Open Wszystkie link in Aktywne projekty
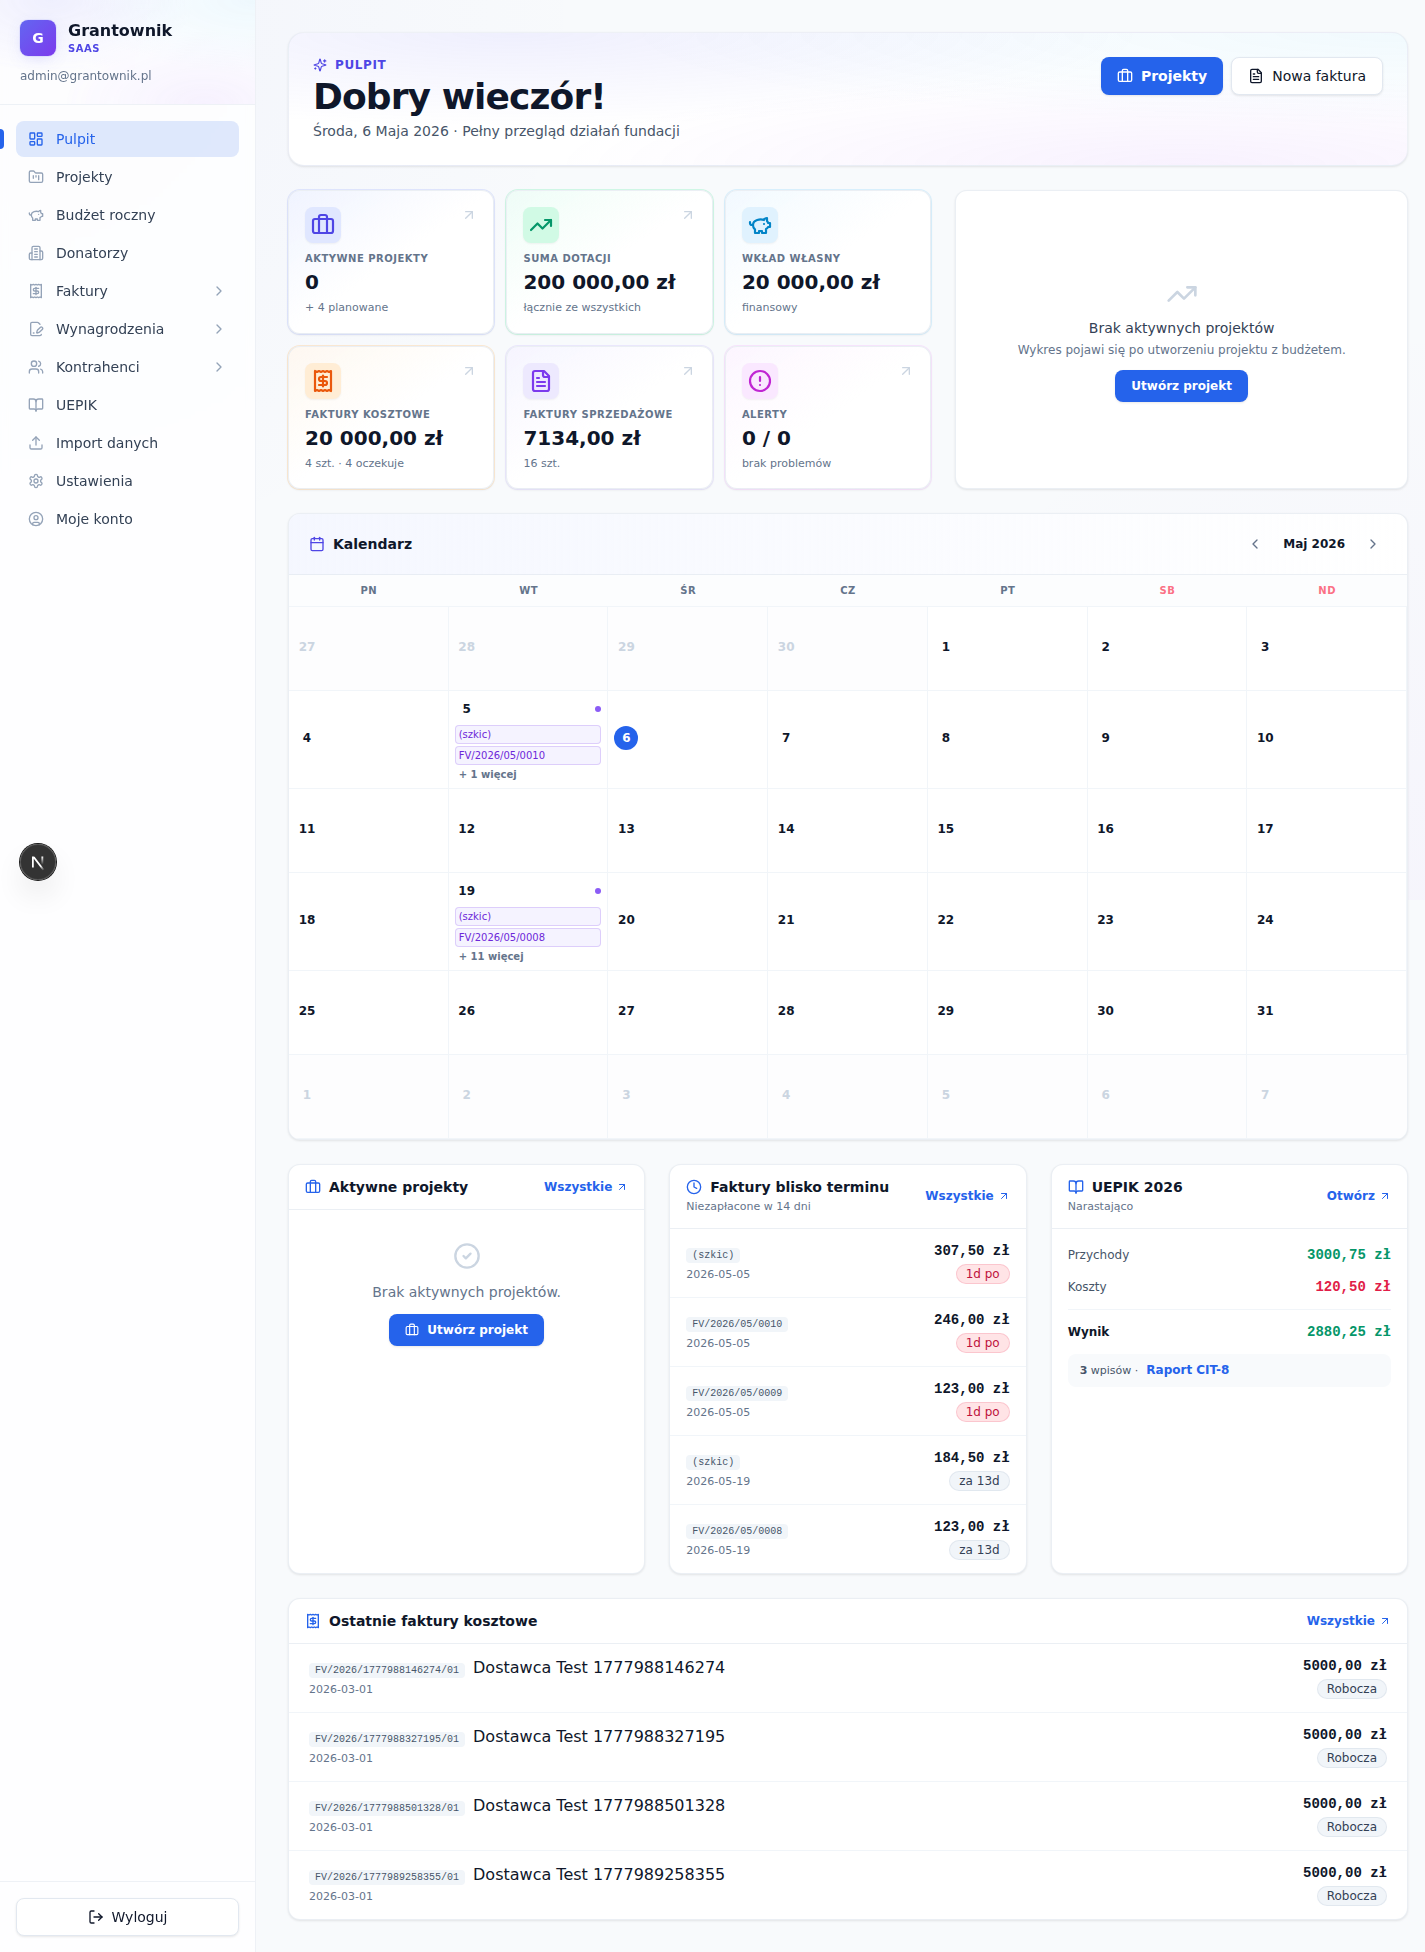Viewport: 1425px width, 1952px height. pos(585,1187)
